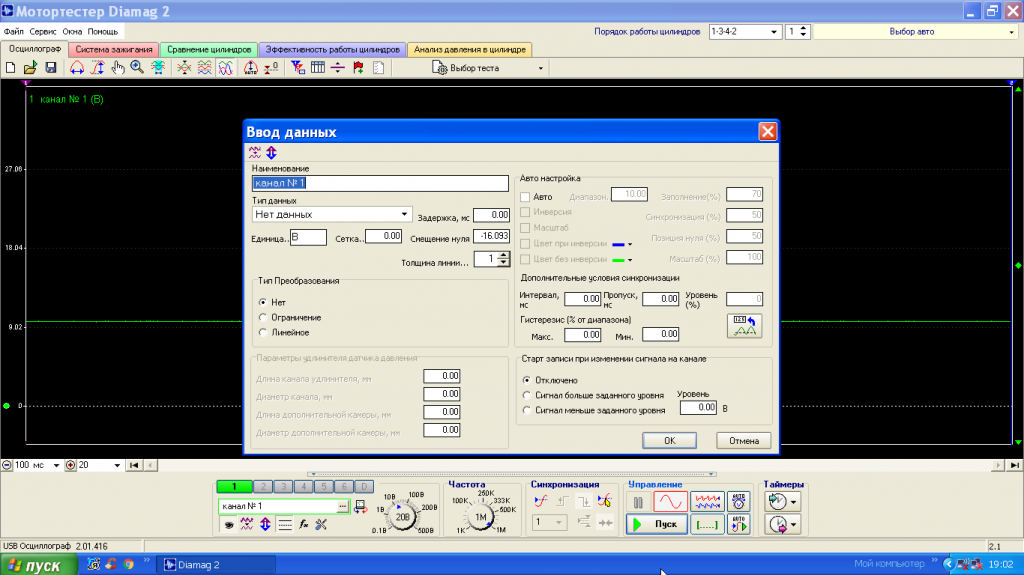Open the Windows пуск start button
Image resolution: width=1024 pixels, height=575 pixels.
(38, 565)
